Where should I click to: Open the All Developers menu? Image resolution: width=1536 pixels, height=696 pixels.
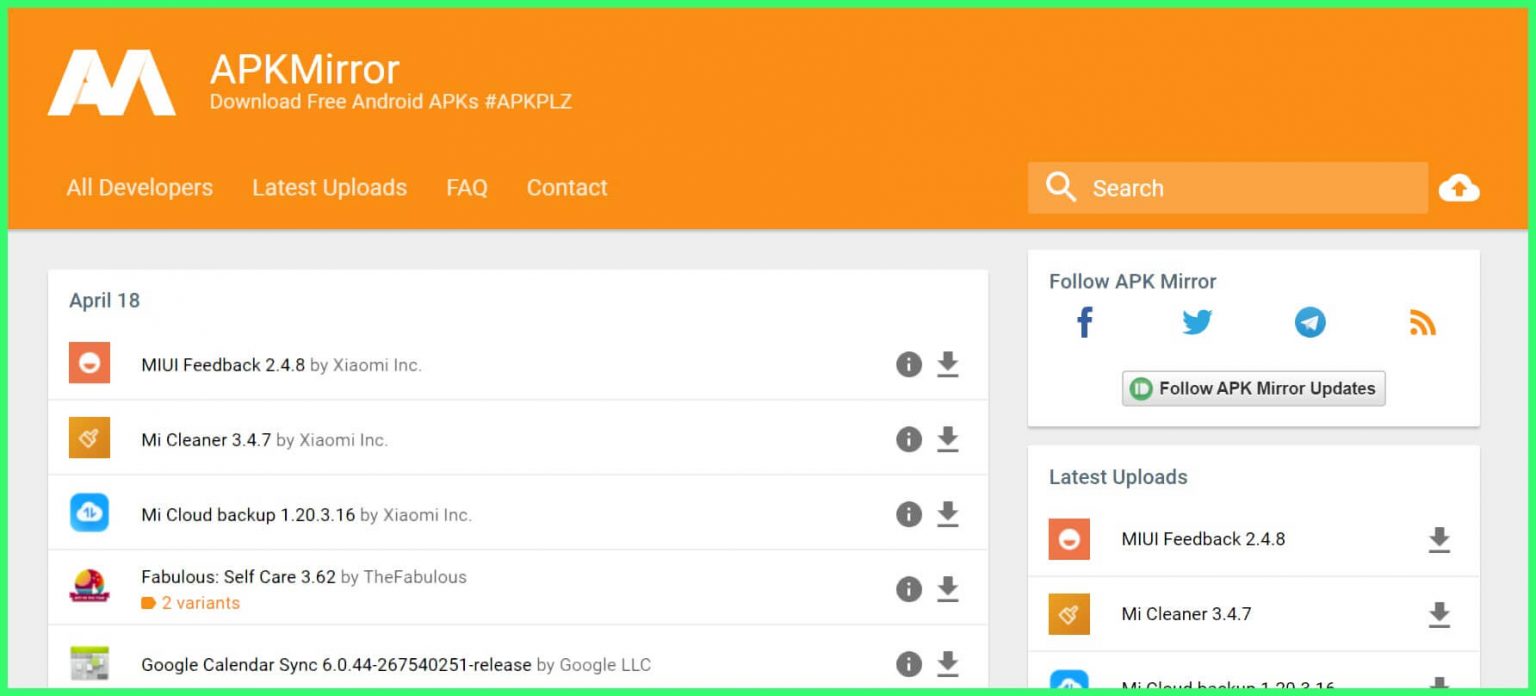pyautogui.click(x=139, y=187)
